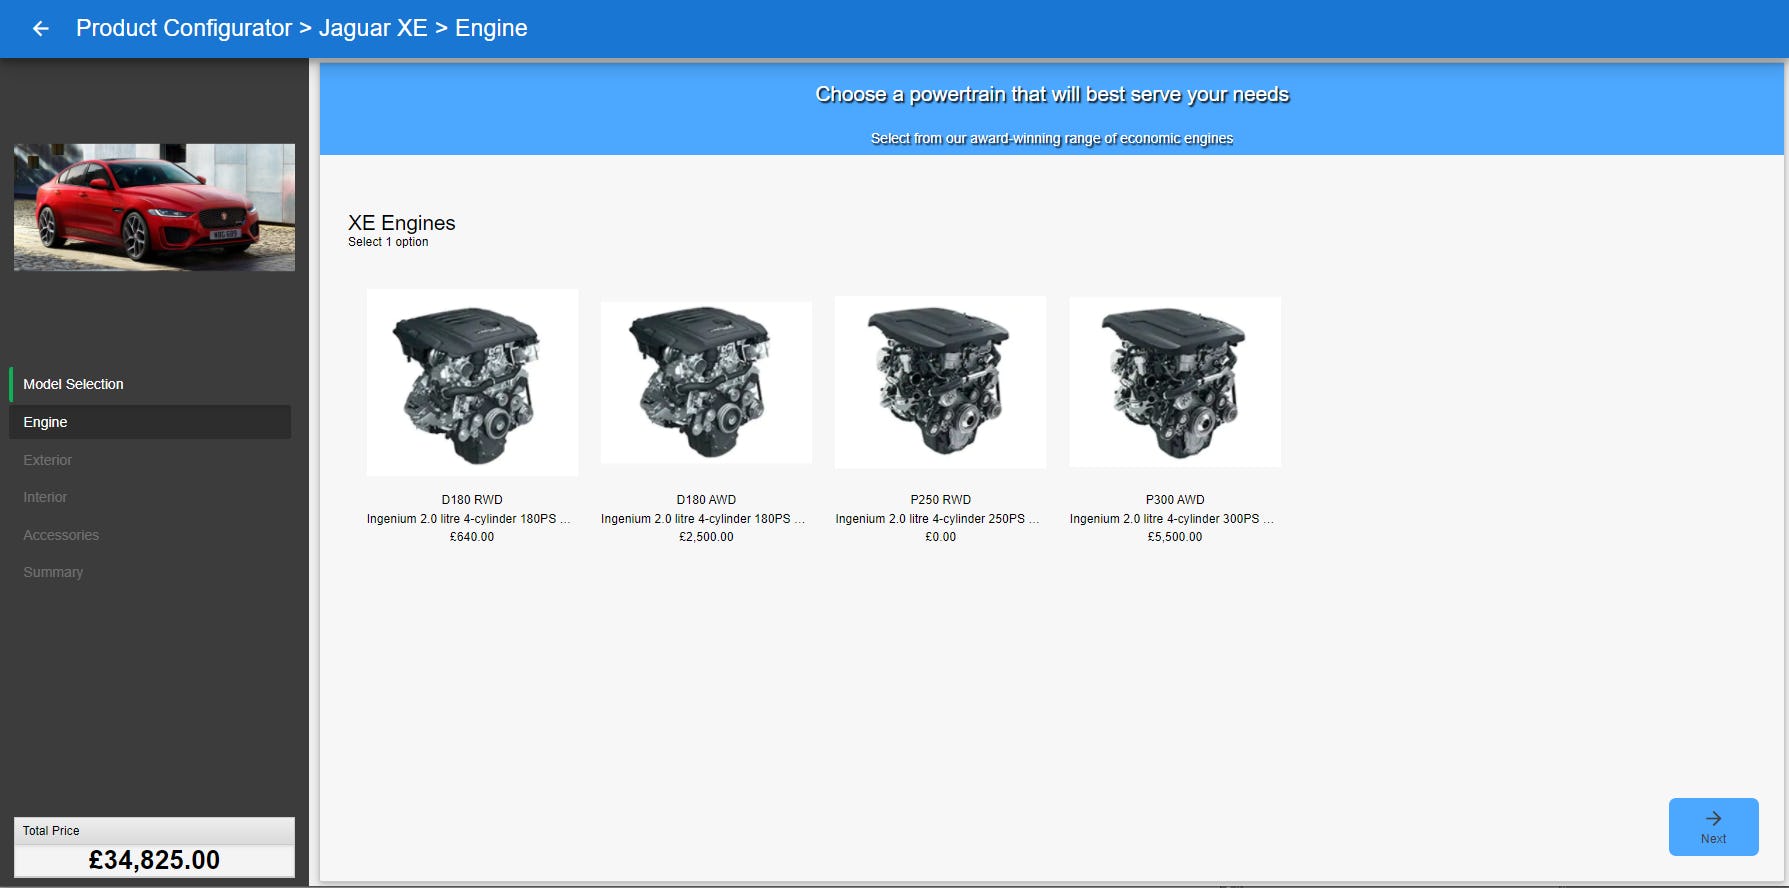Click the £640.00 price

point(472,537)
